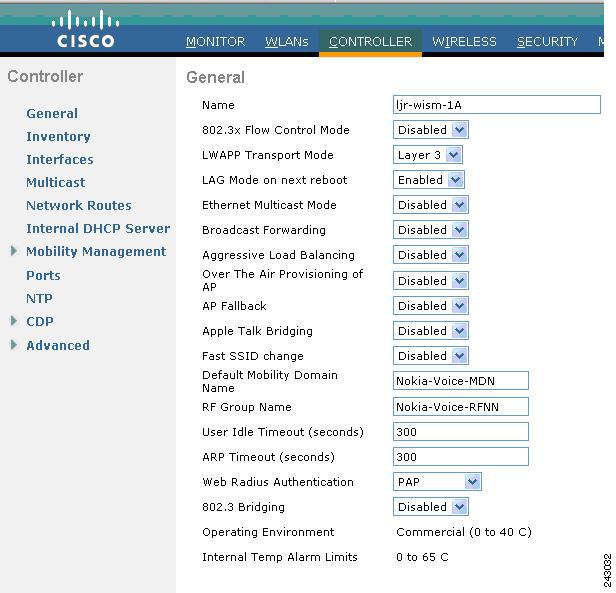Open the Web Radius Authentication dropdown

coord(437,482)
